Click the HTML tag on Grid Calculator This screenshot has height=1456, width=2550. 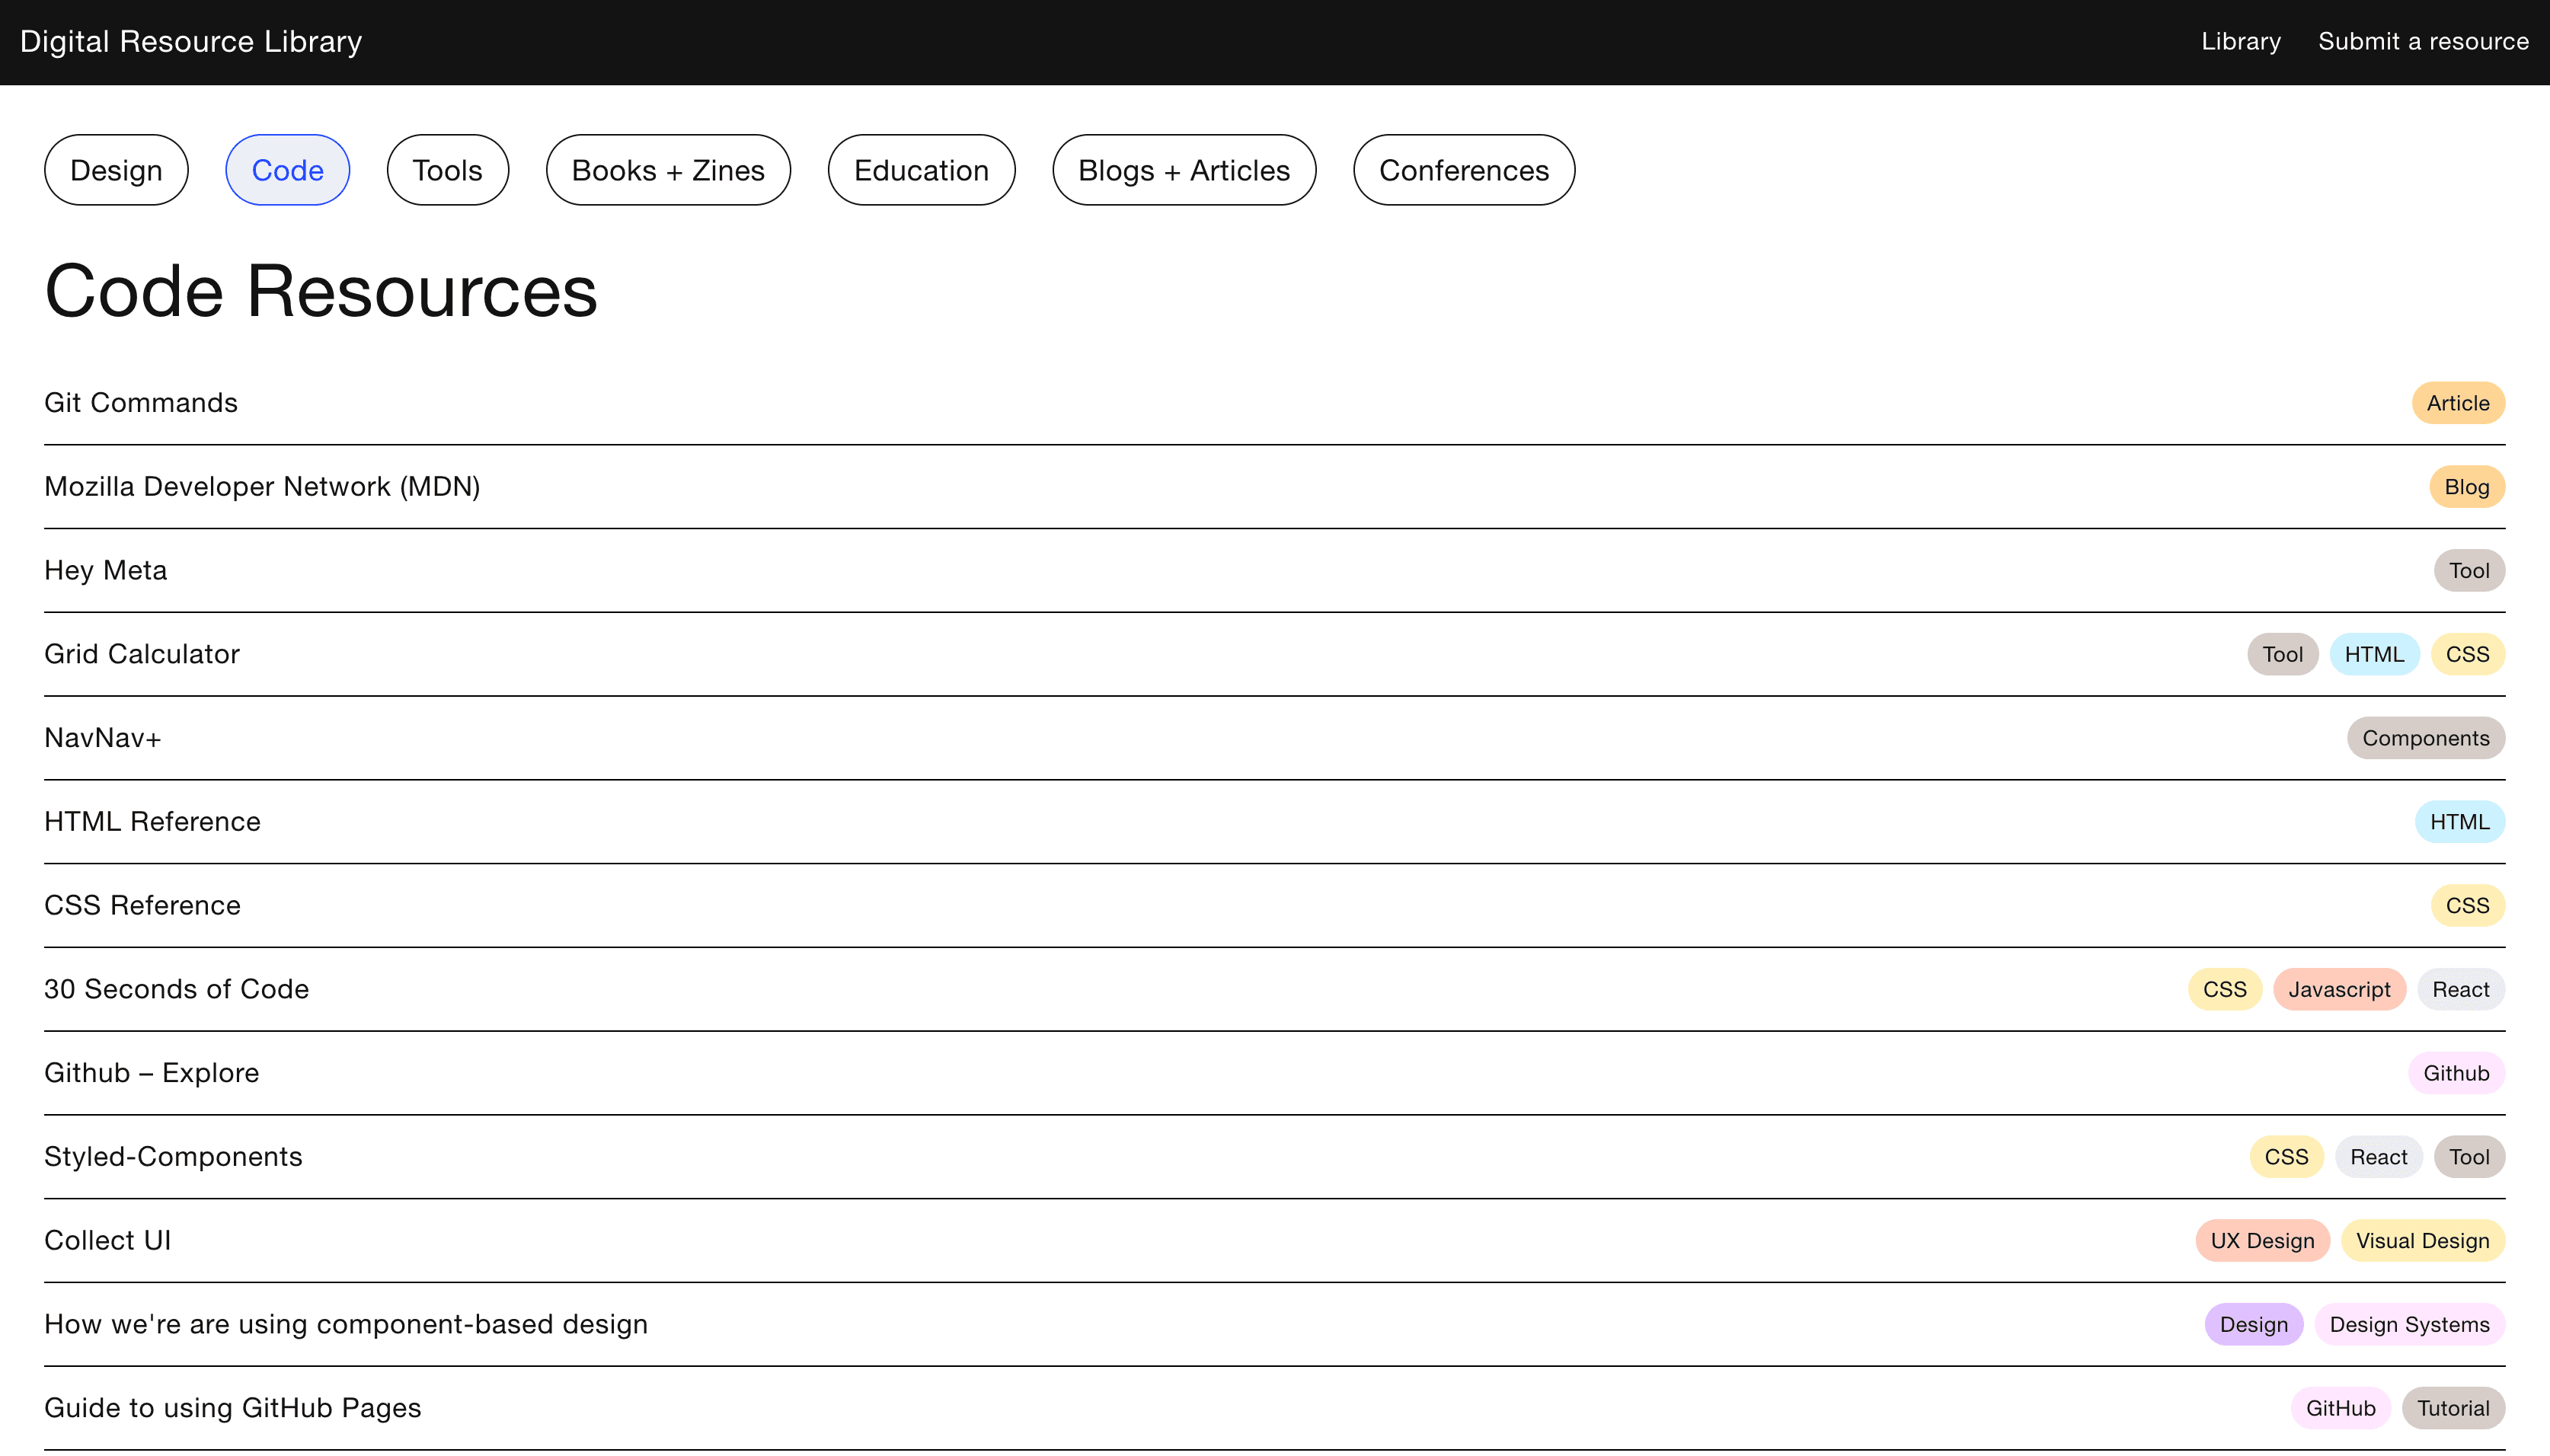pyautogui.click(x=2373, y=654)
